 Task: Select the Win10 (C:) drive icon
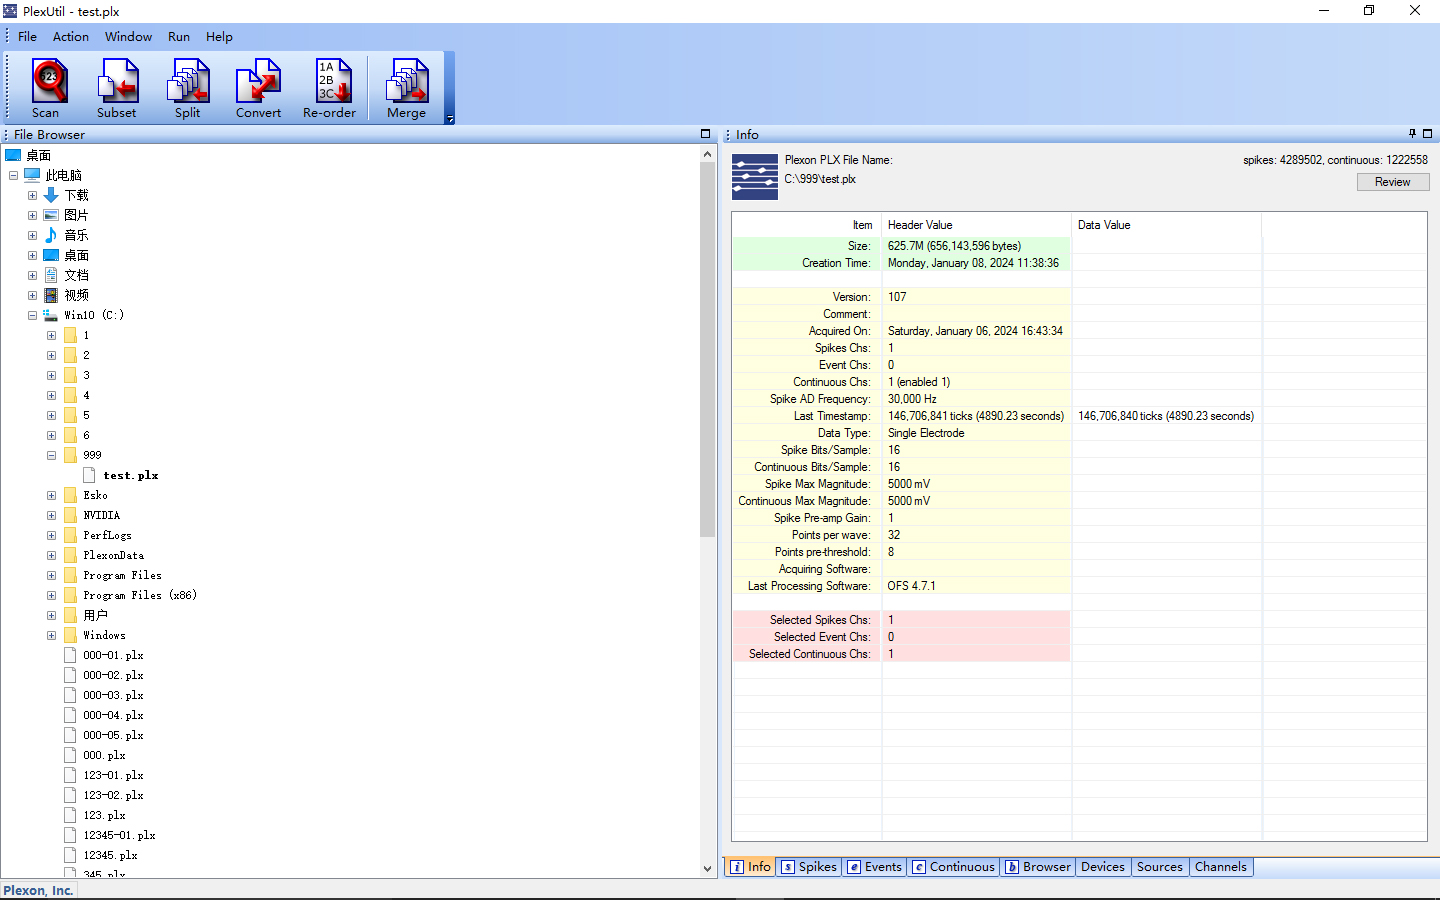point(51,315)
